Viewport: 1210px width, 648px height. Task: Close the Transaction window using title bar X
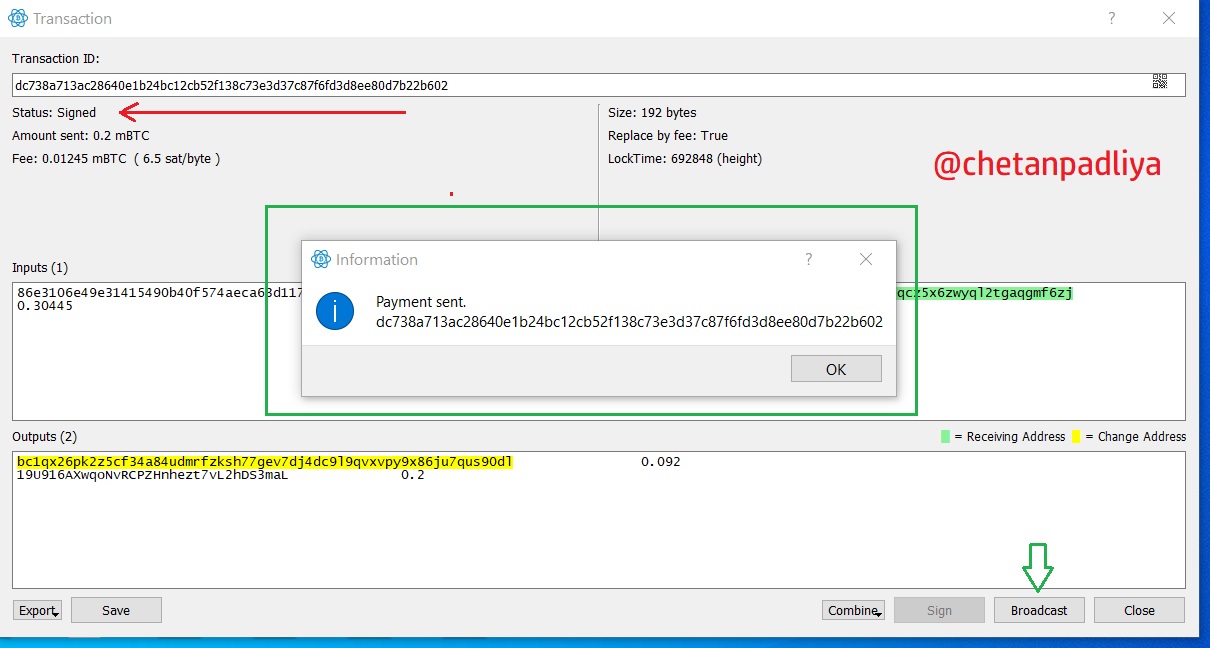coord(1169,18)
